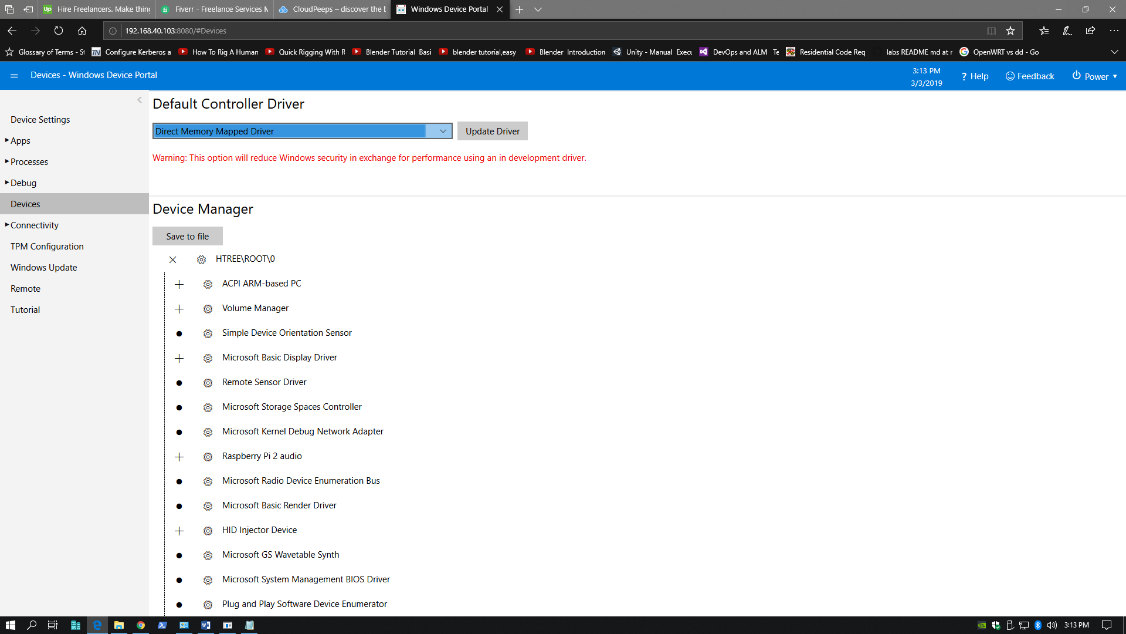1126x634 pixels.
Task: Click the Update Driver button
Action: (493, 131)
